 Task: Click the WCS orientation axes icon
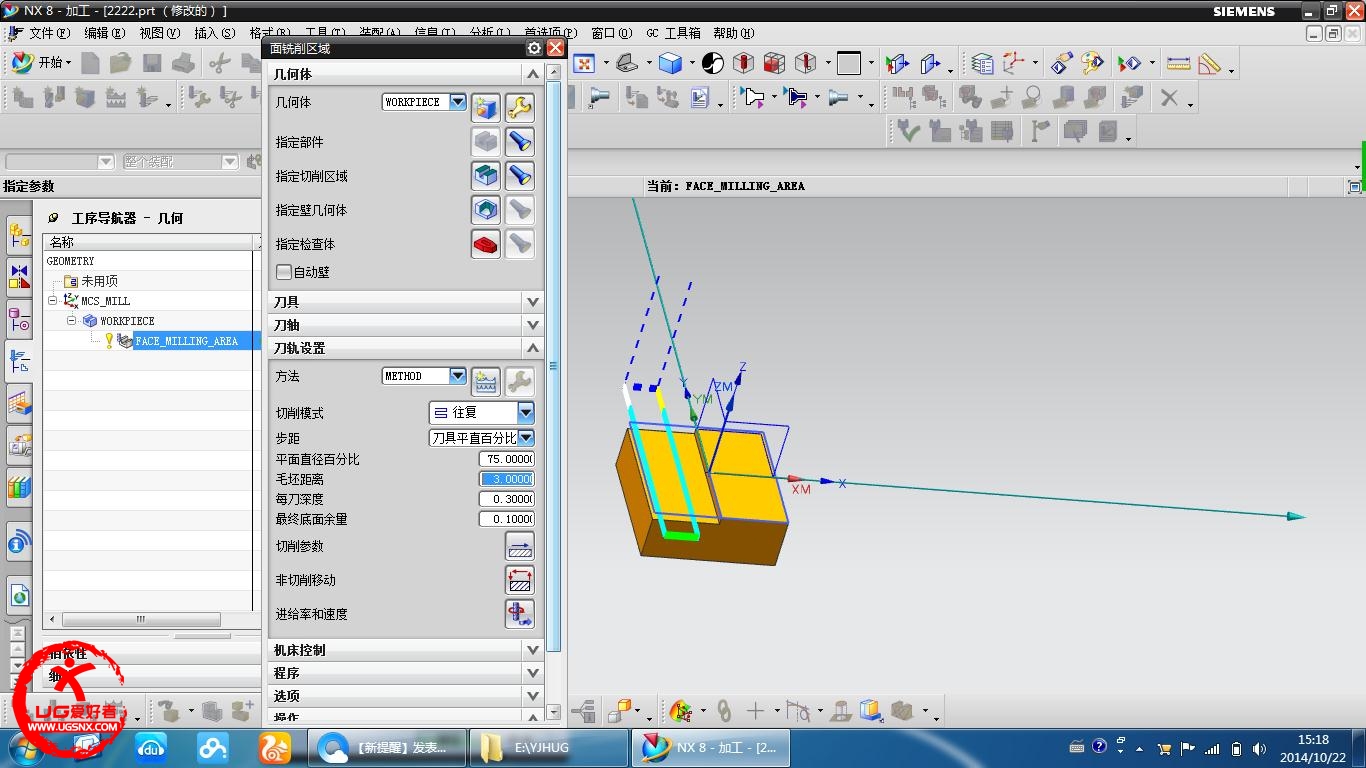point(1016,64)
